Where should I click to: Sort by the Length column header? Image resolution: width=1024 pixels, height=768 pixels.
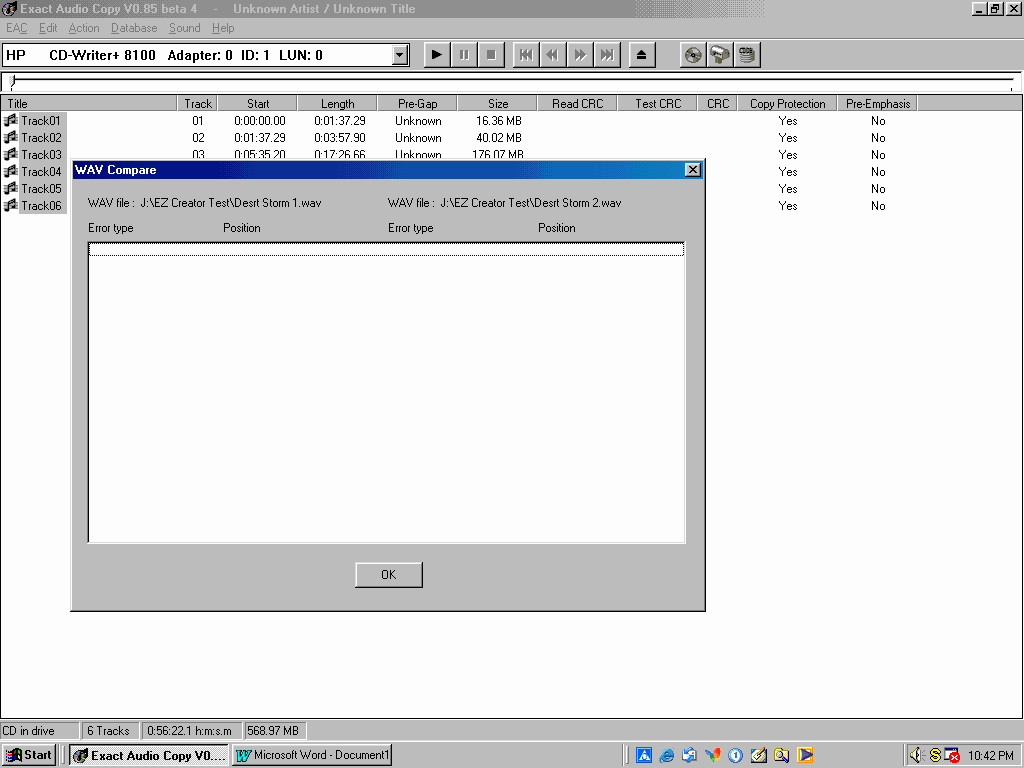[338, 103]
